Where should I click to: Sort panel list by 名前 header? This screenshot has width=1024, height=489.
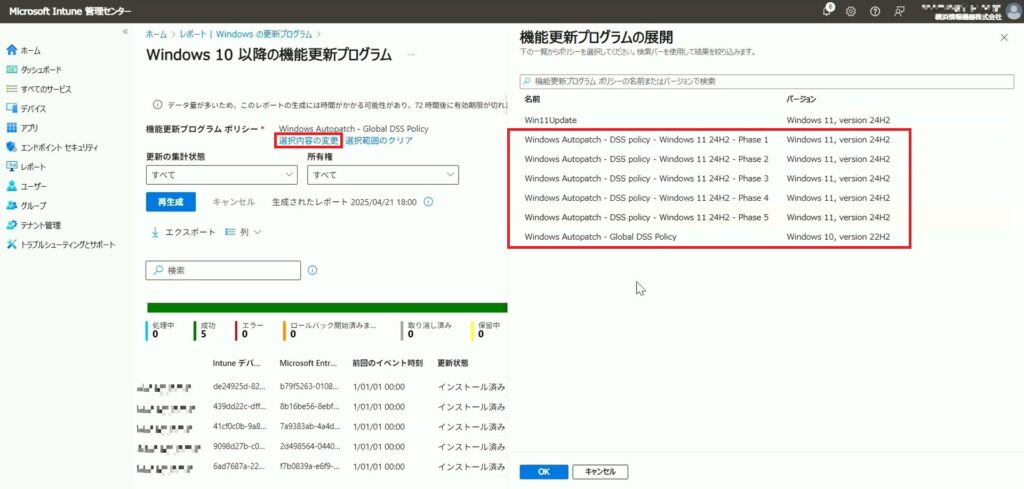[x=532, y=99]
